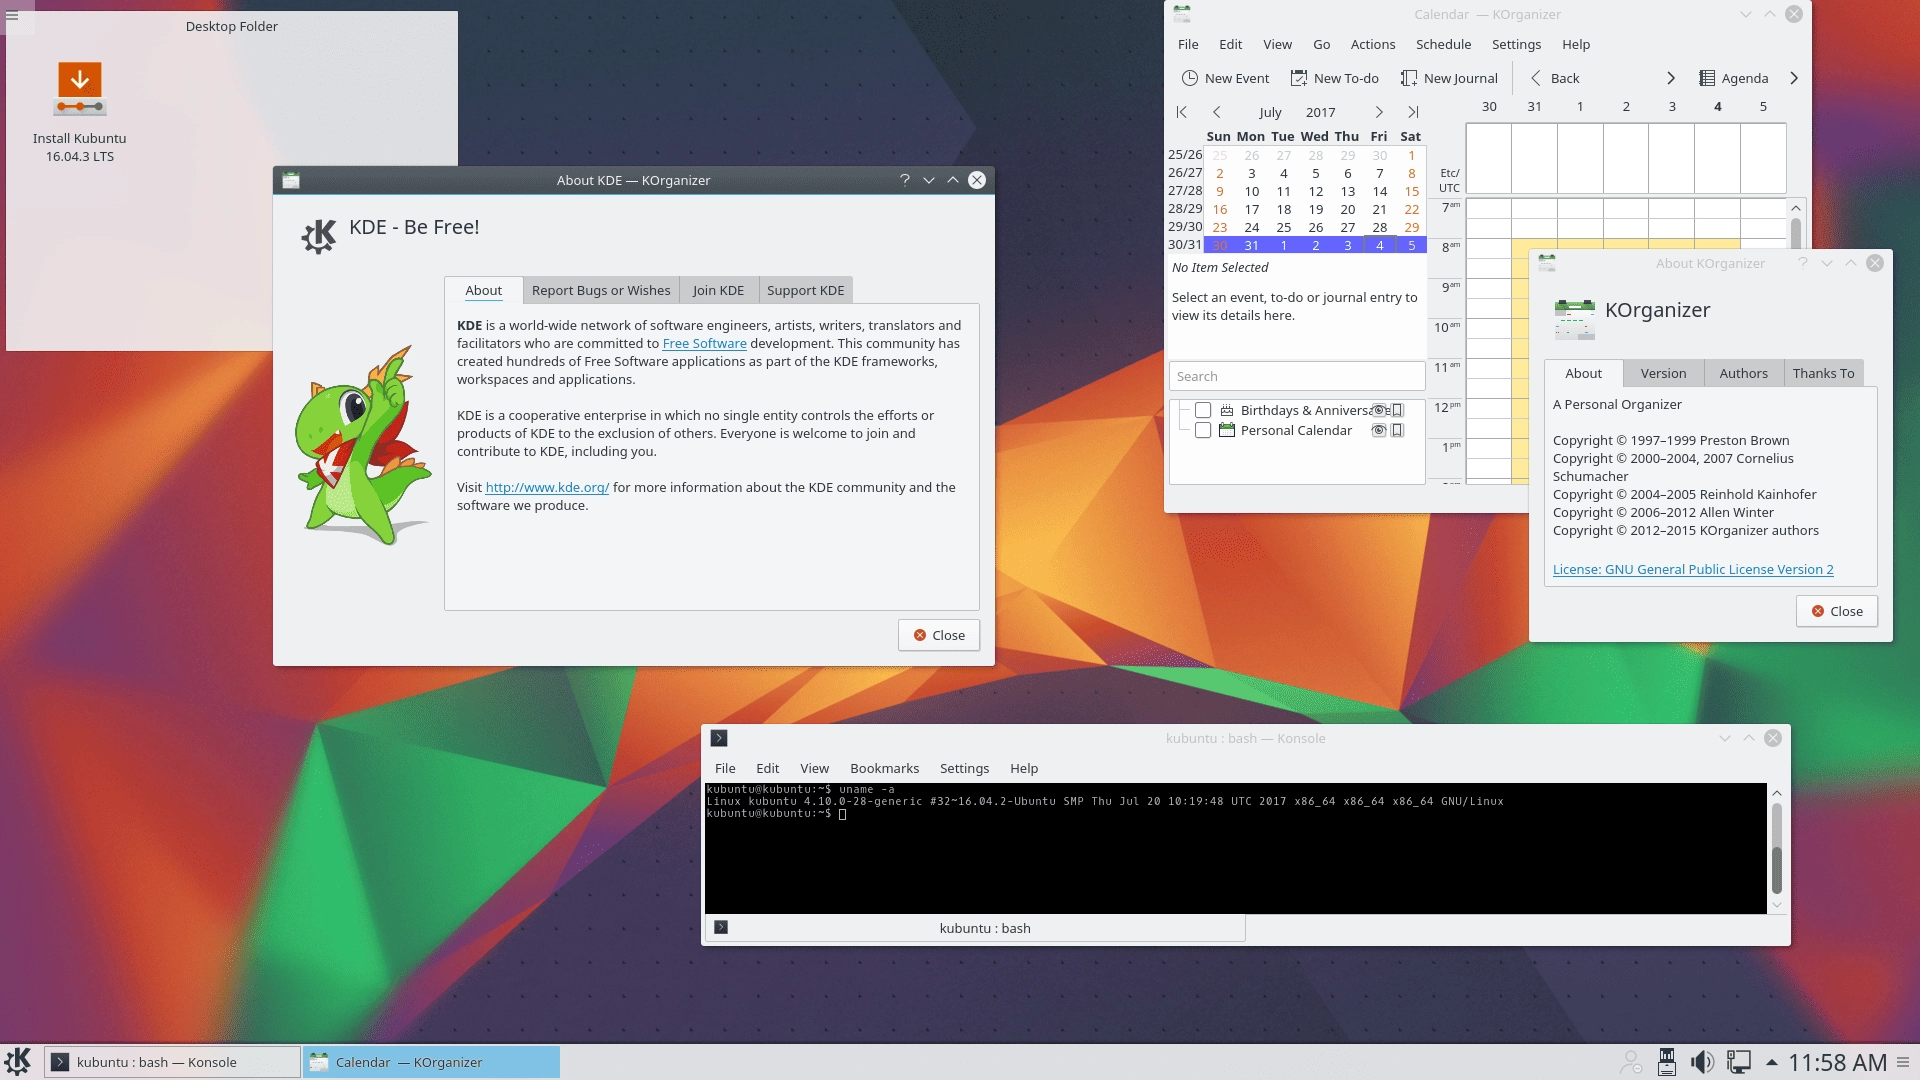Click the wired network tray icon
The width and height of the screenshot is (1920, 1080).
[1739, 1062]
